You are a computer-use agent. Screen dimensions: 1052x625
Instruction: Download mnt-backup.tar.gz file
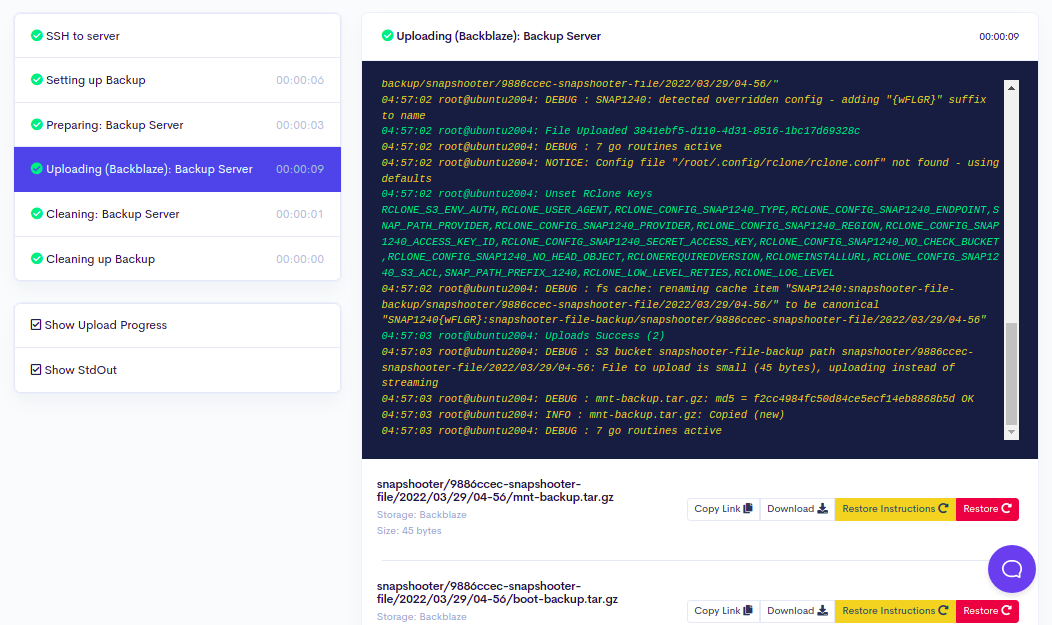pyautogui.click(x=797, y=509)
